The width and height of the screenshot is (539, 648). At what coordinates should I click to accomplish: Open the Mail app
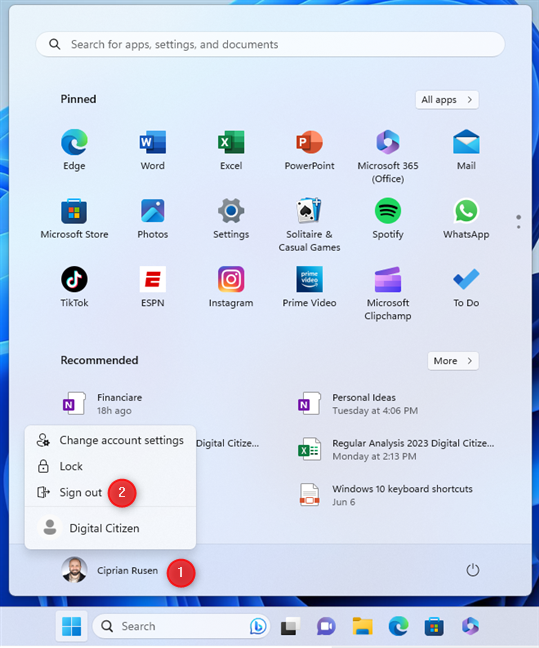click(x=466, y=149)
